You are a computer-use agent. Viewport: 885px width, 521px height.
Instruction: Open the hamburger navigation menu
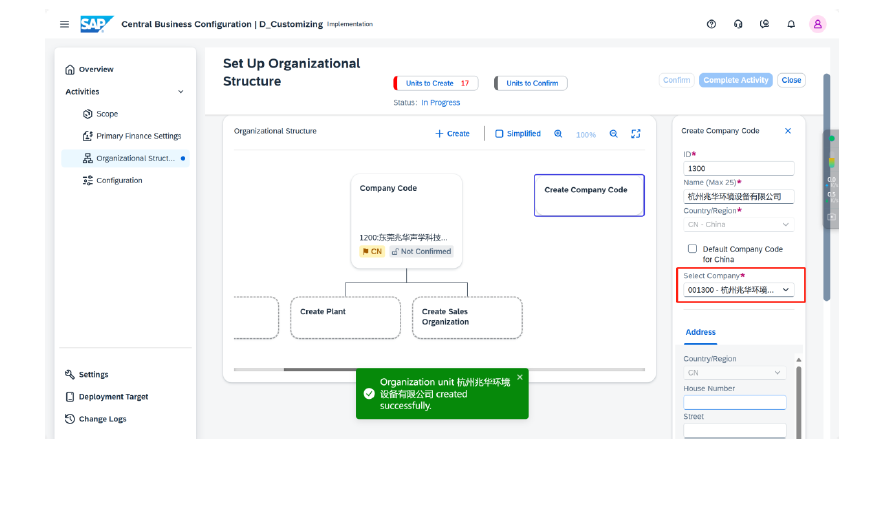point(65,24)
